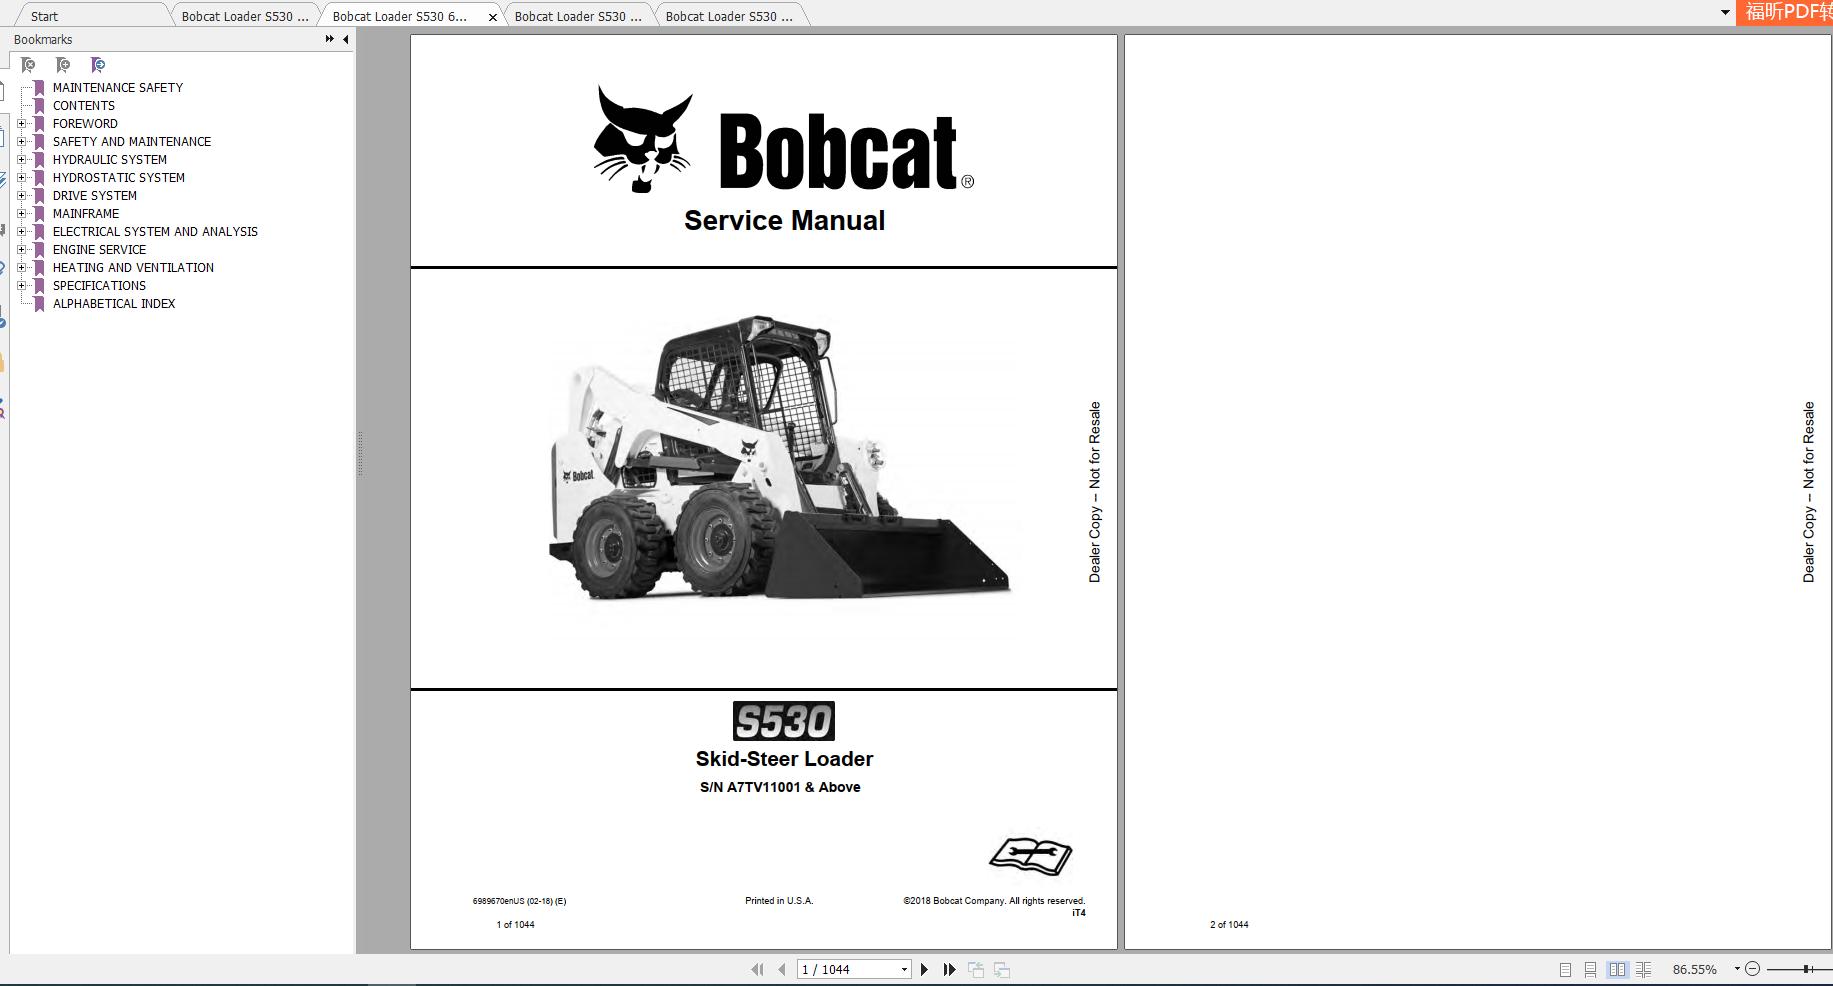The height and width of the screenshot is (986, 1833).
Task: Expand the ENGINE SERVICE bookmark
Action: click(x=22, y=249)
